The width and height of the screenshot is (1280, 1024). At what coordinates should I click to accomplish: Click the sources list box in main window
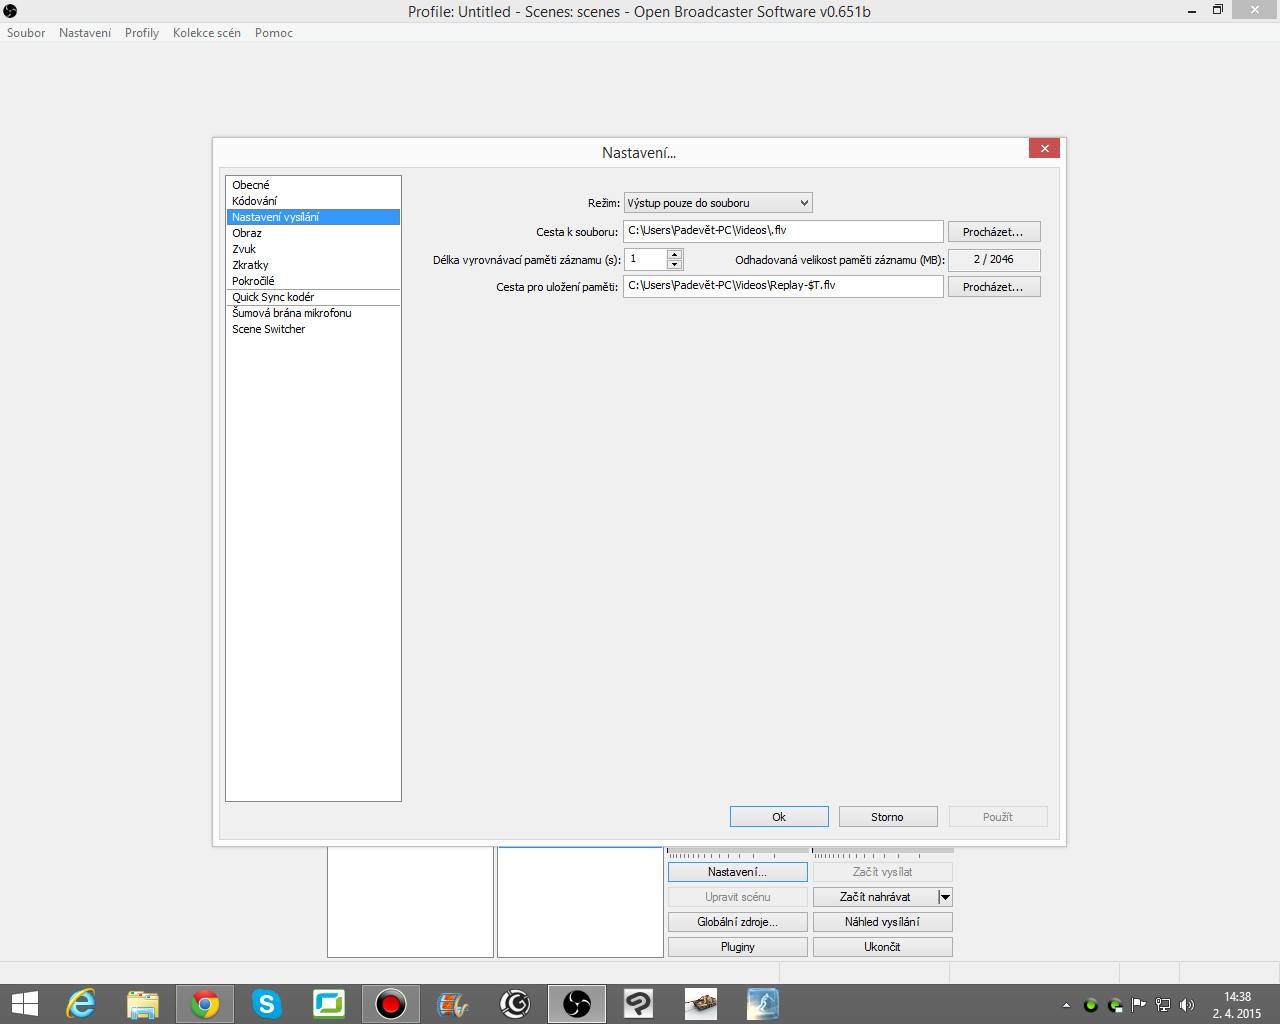(580, 902)
